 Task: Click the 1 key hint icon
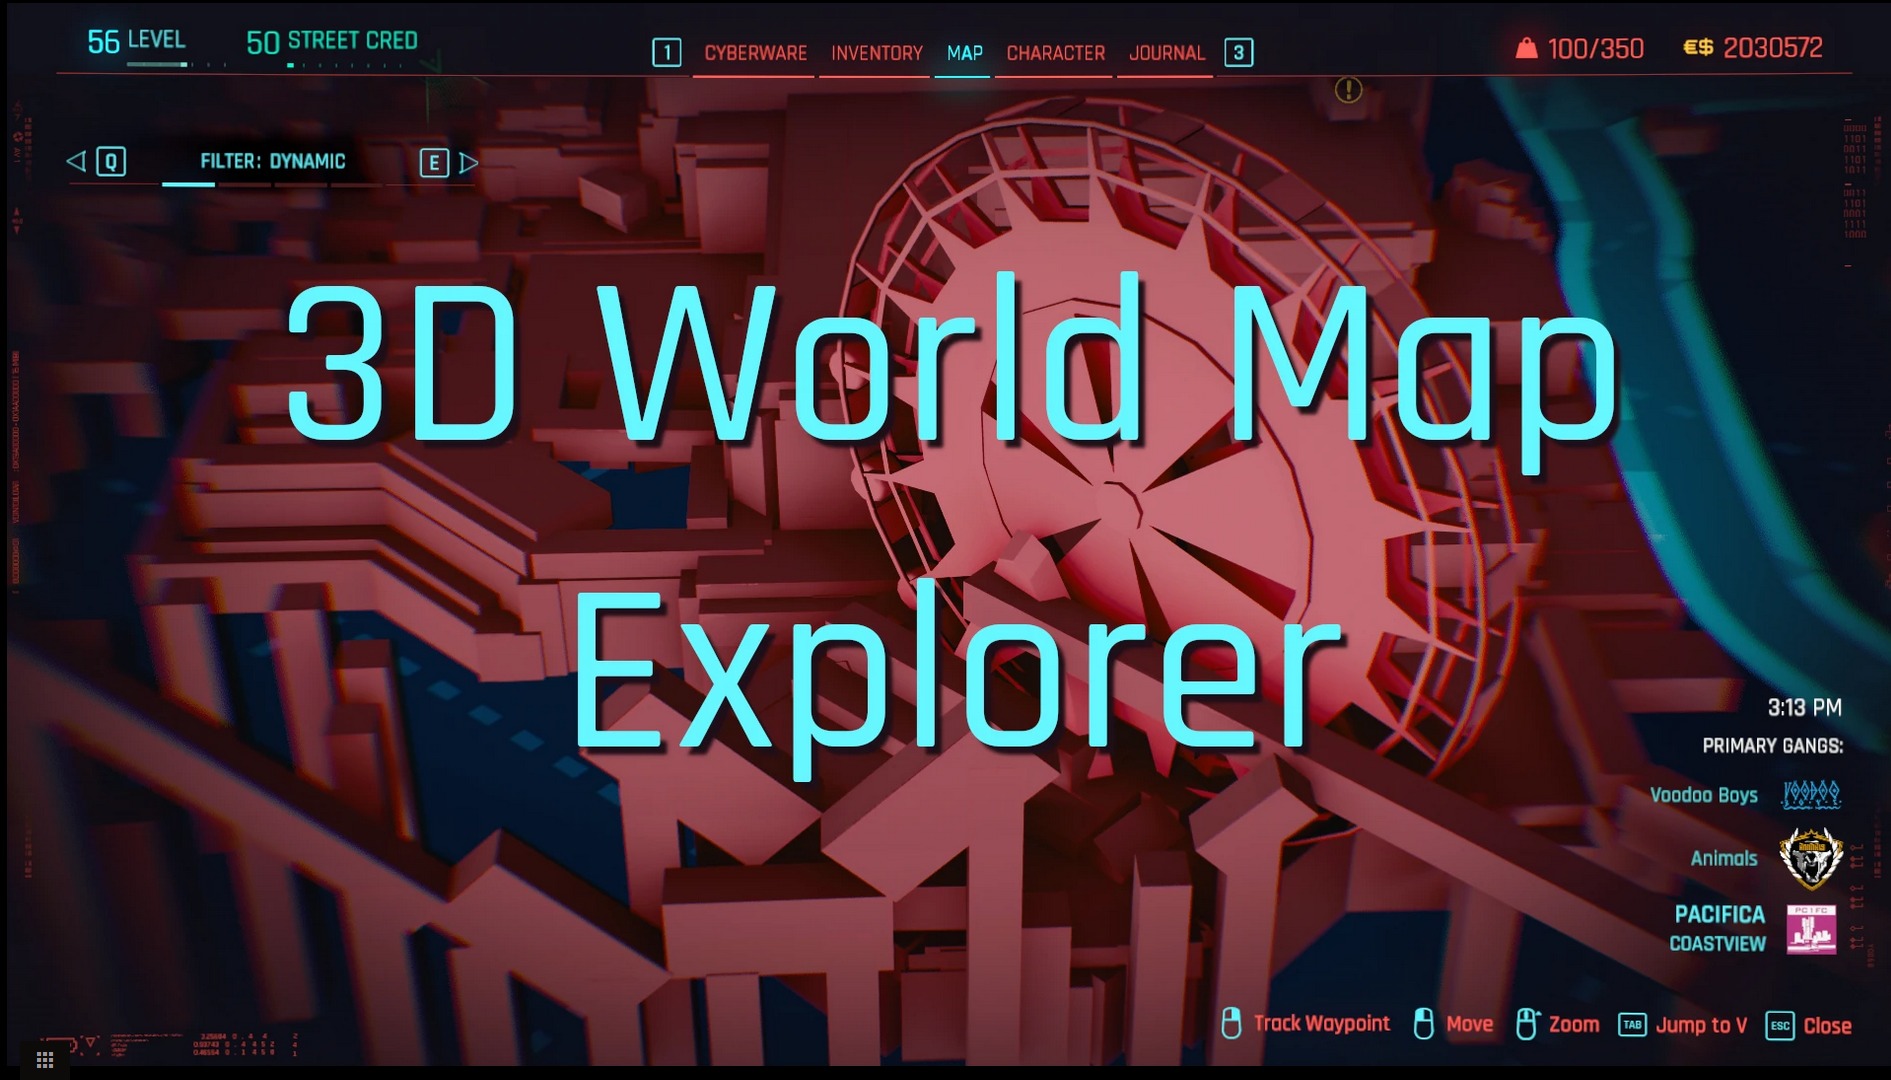[666, 52]
